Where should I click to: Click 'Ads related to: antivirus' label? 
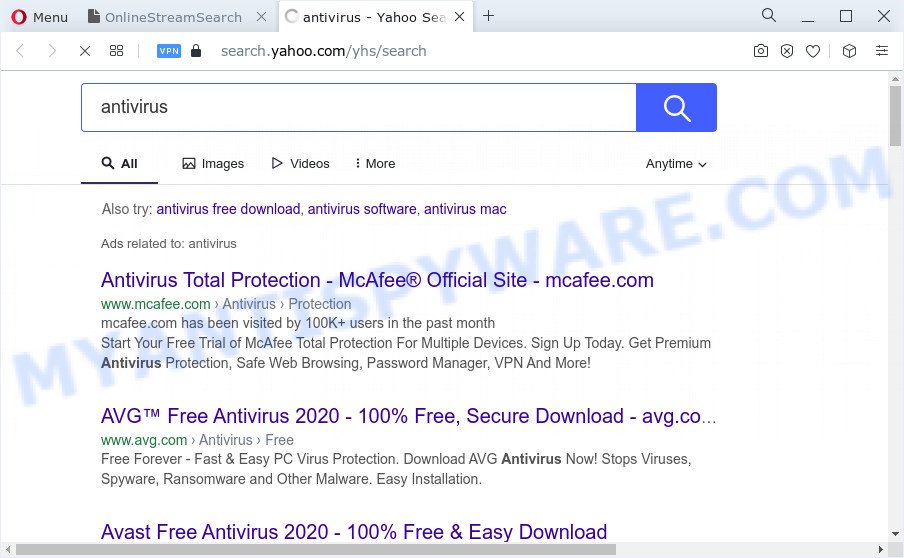click(168, 243)
